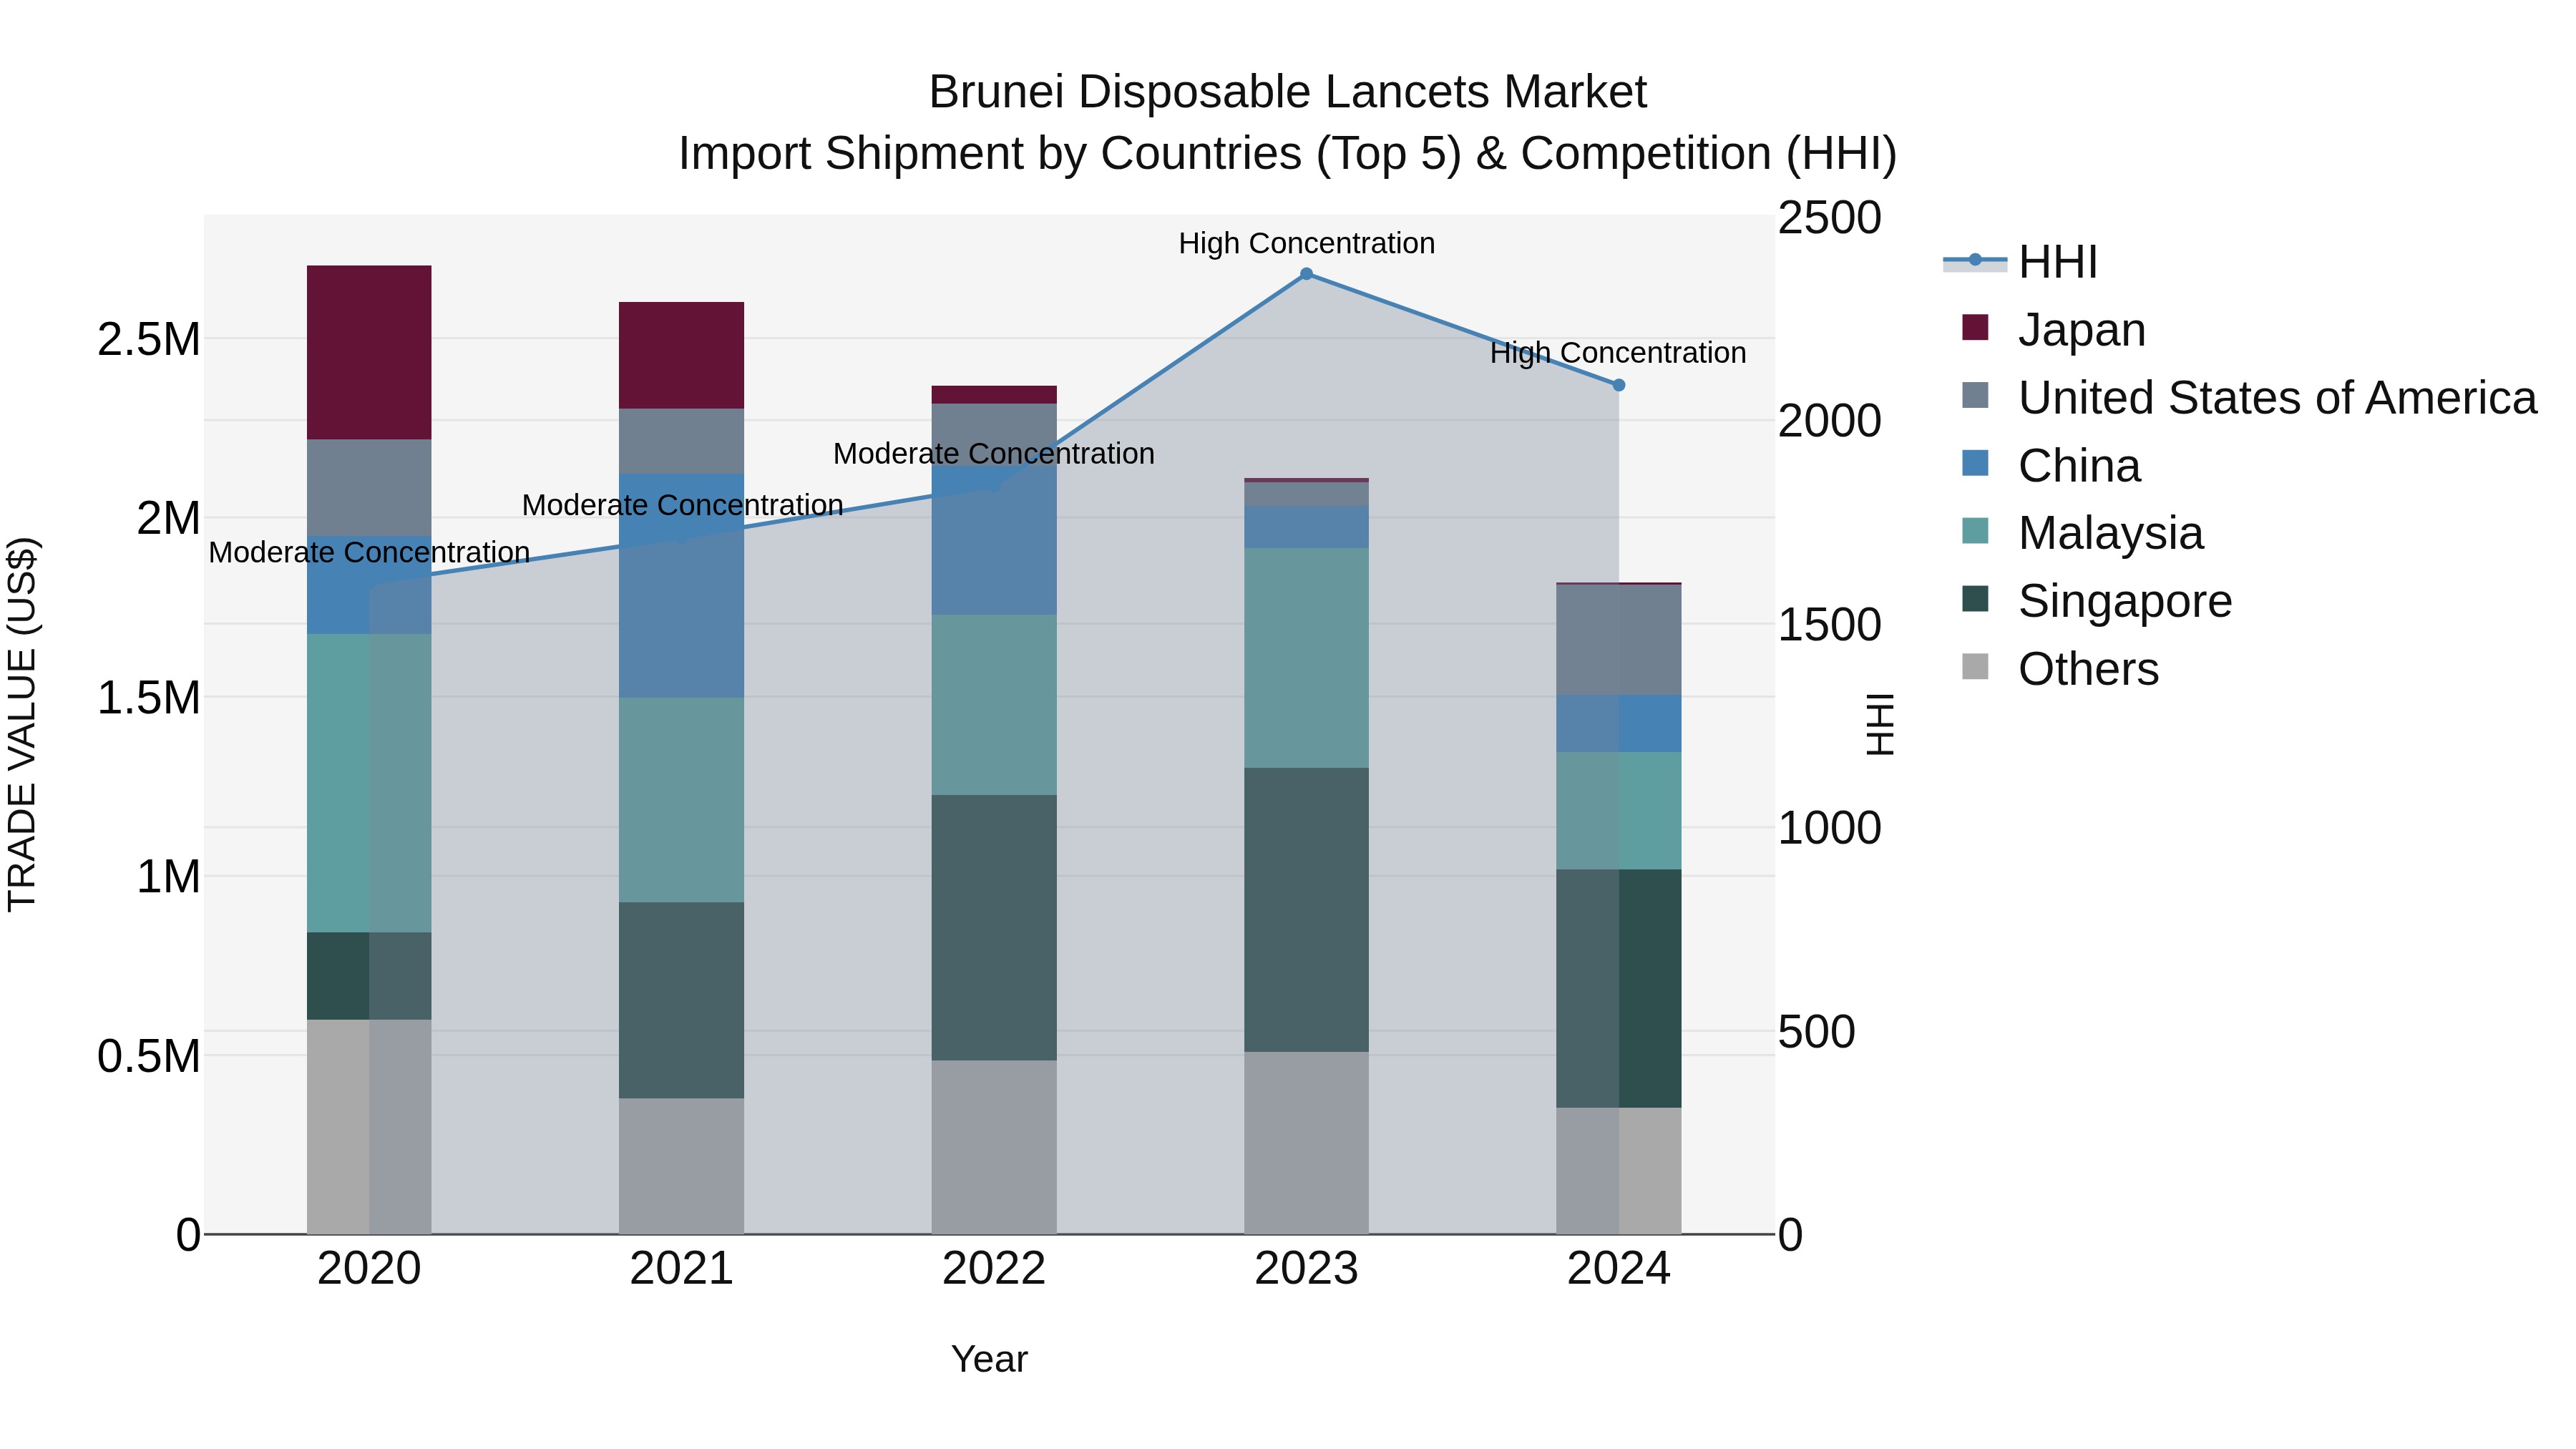The width and height of the screenshot is (2576, 1449).
Task: Click the Moderate Concentration label for 2020
Action: (369, 552)
